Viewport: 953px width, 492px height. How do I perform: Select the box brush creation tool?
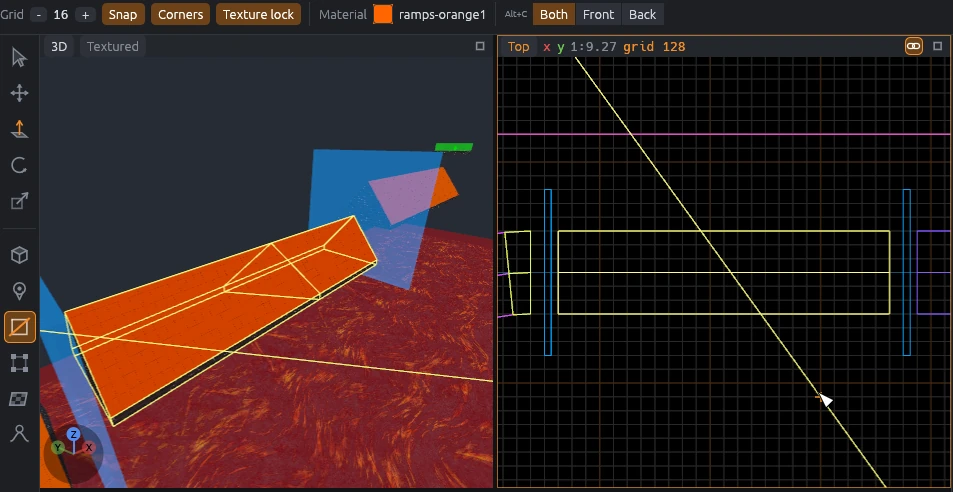[x=19, y=255]
